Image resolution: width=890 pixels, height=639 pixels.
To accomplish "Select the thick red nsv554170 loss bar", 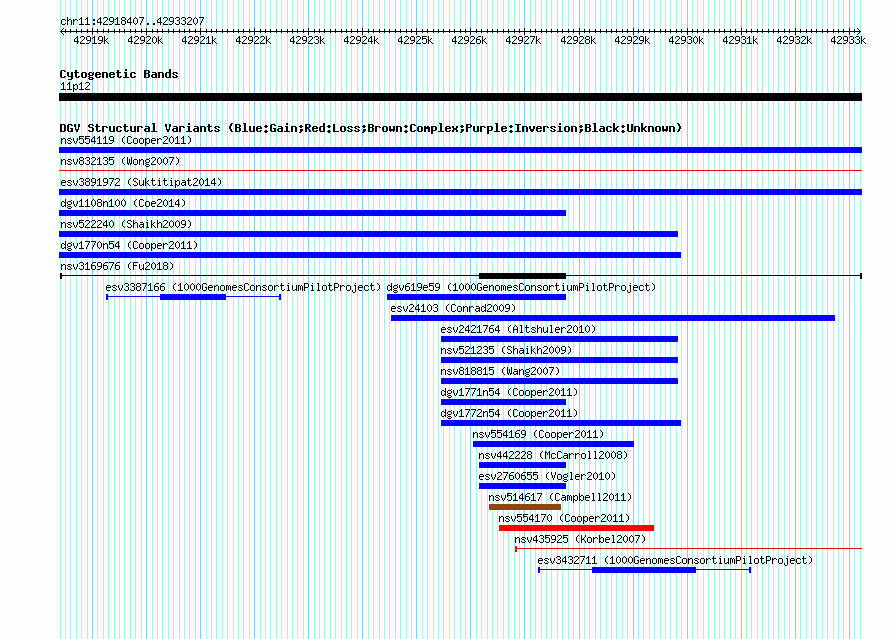I will click(576, 528).
